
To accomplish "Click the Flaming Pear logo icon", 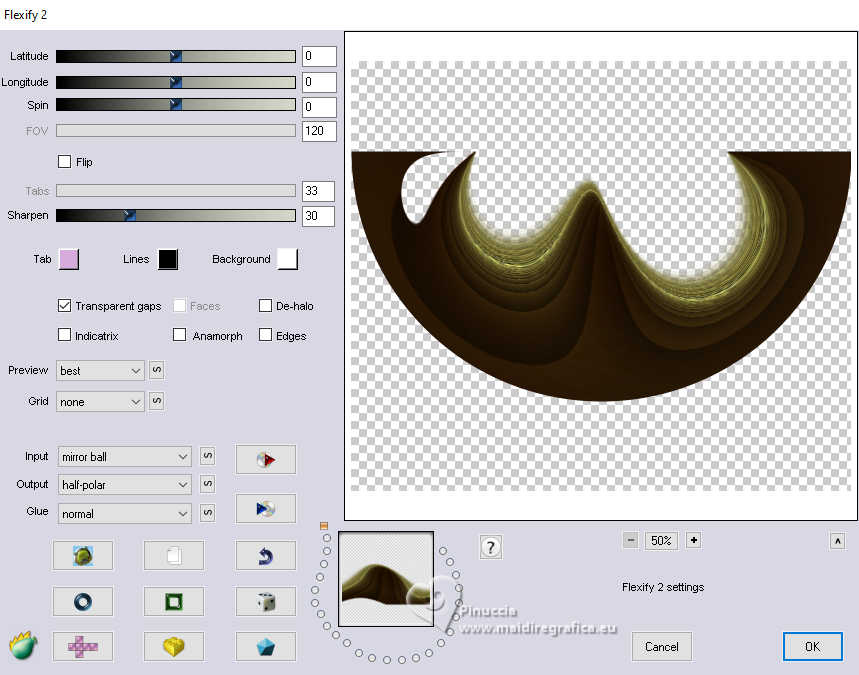I will (24, 645).
